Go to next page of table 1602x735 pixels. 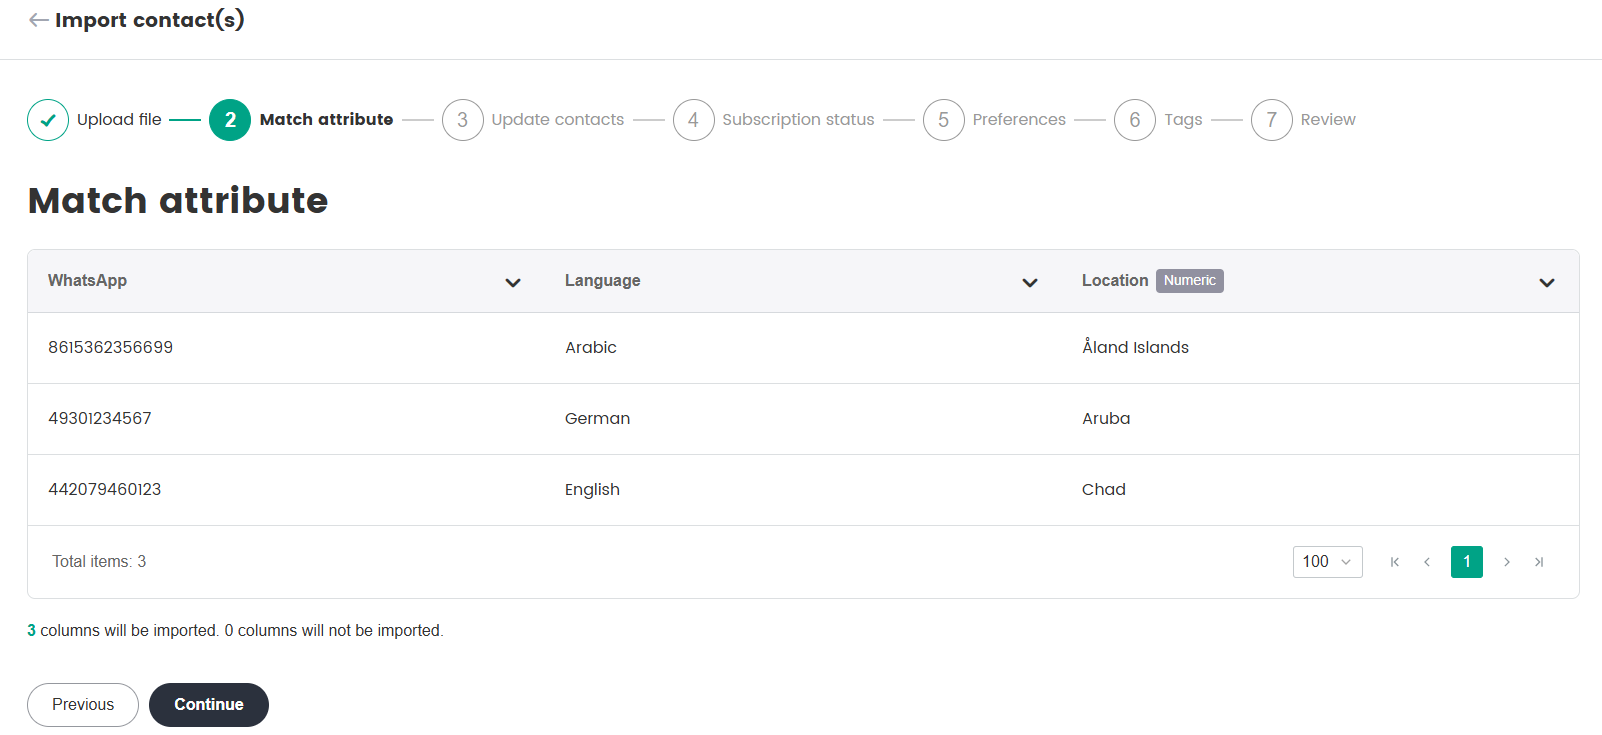point(1507,562)
